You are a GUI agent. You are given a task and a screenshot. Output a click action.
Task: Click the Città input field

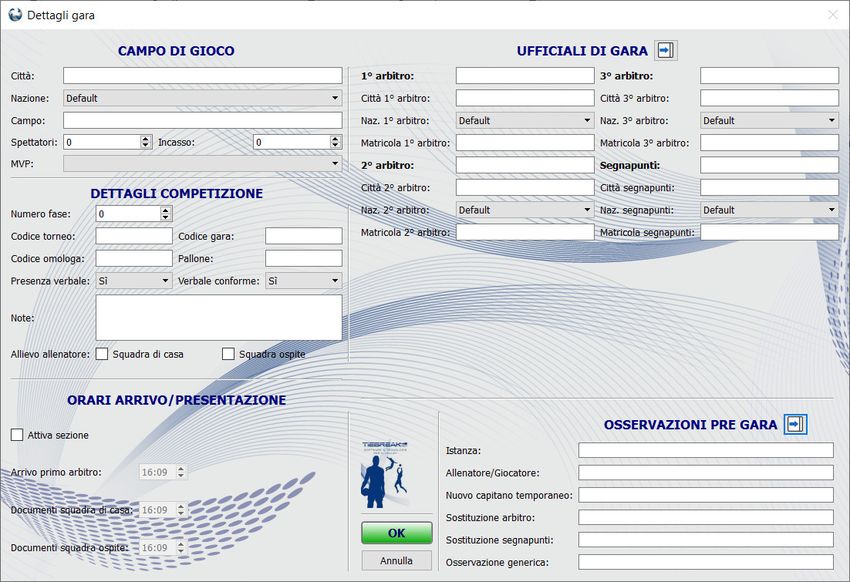[202, 75]
